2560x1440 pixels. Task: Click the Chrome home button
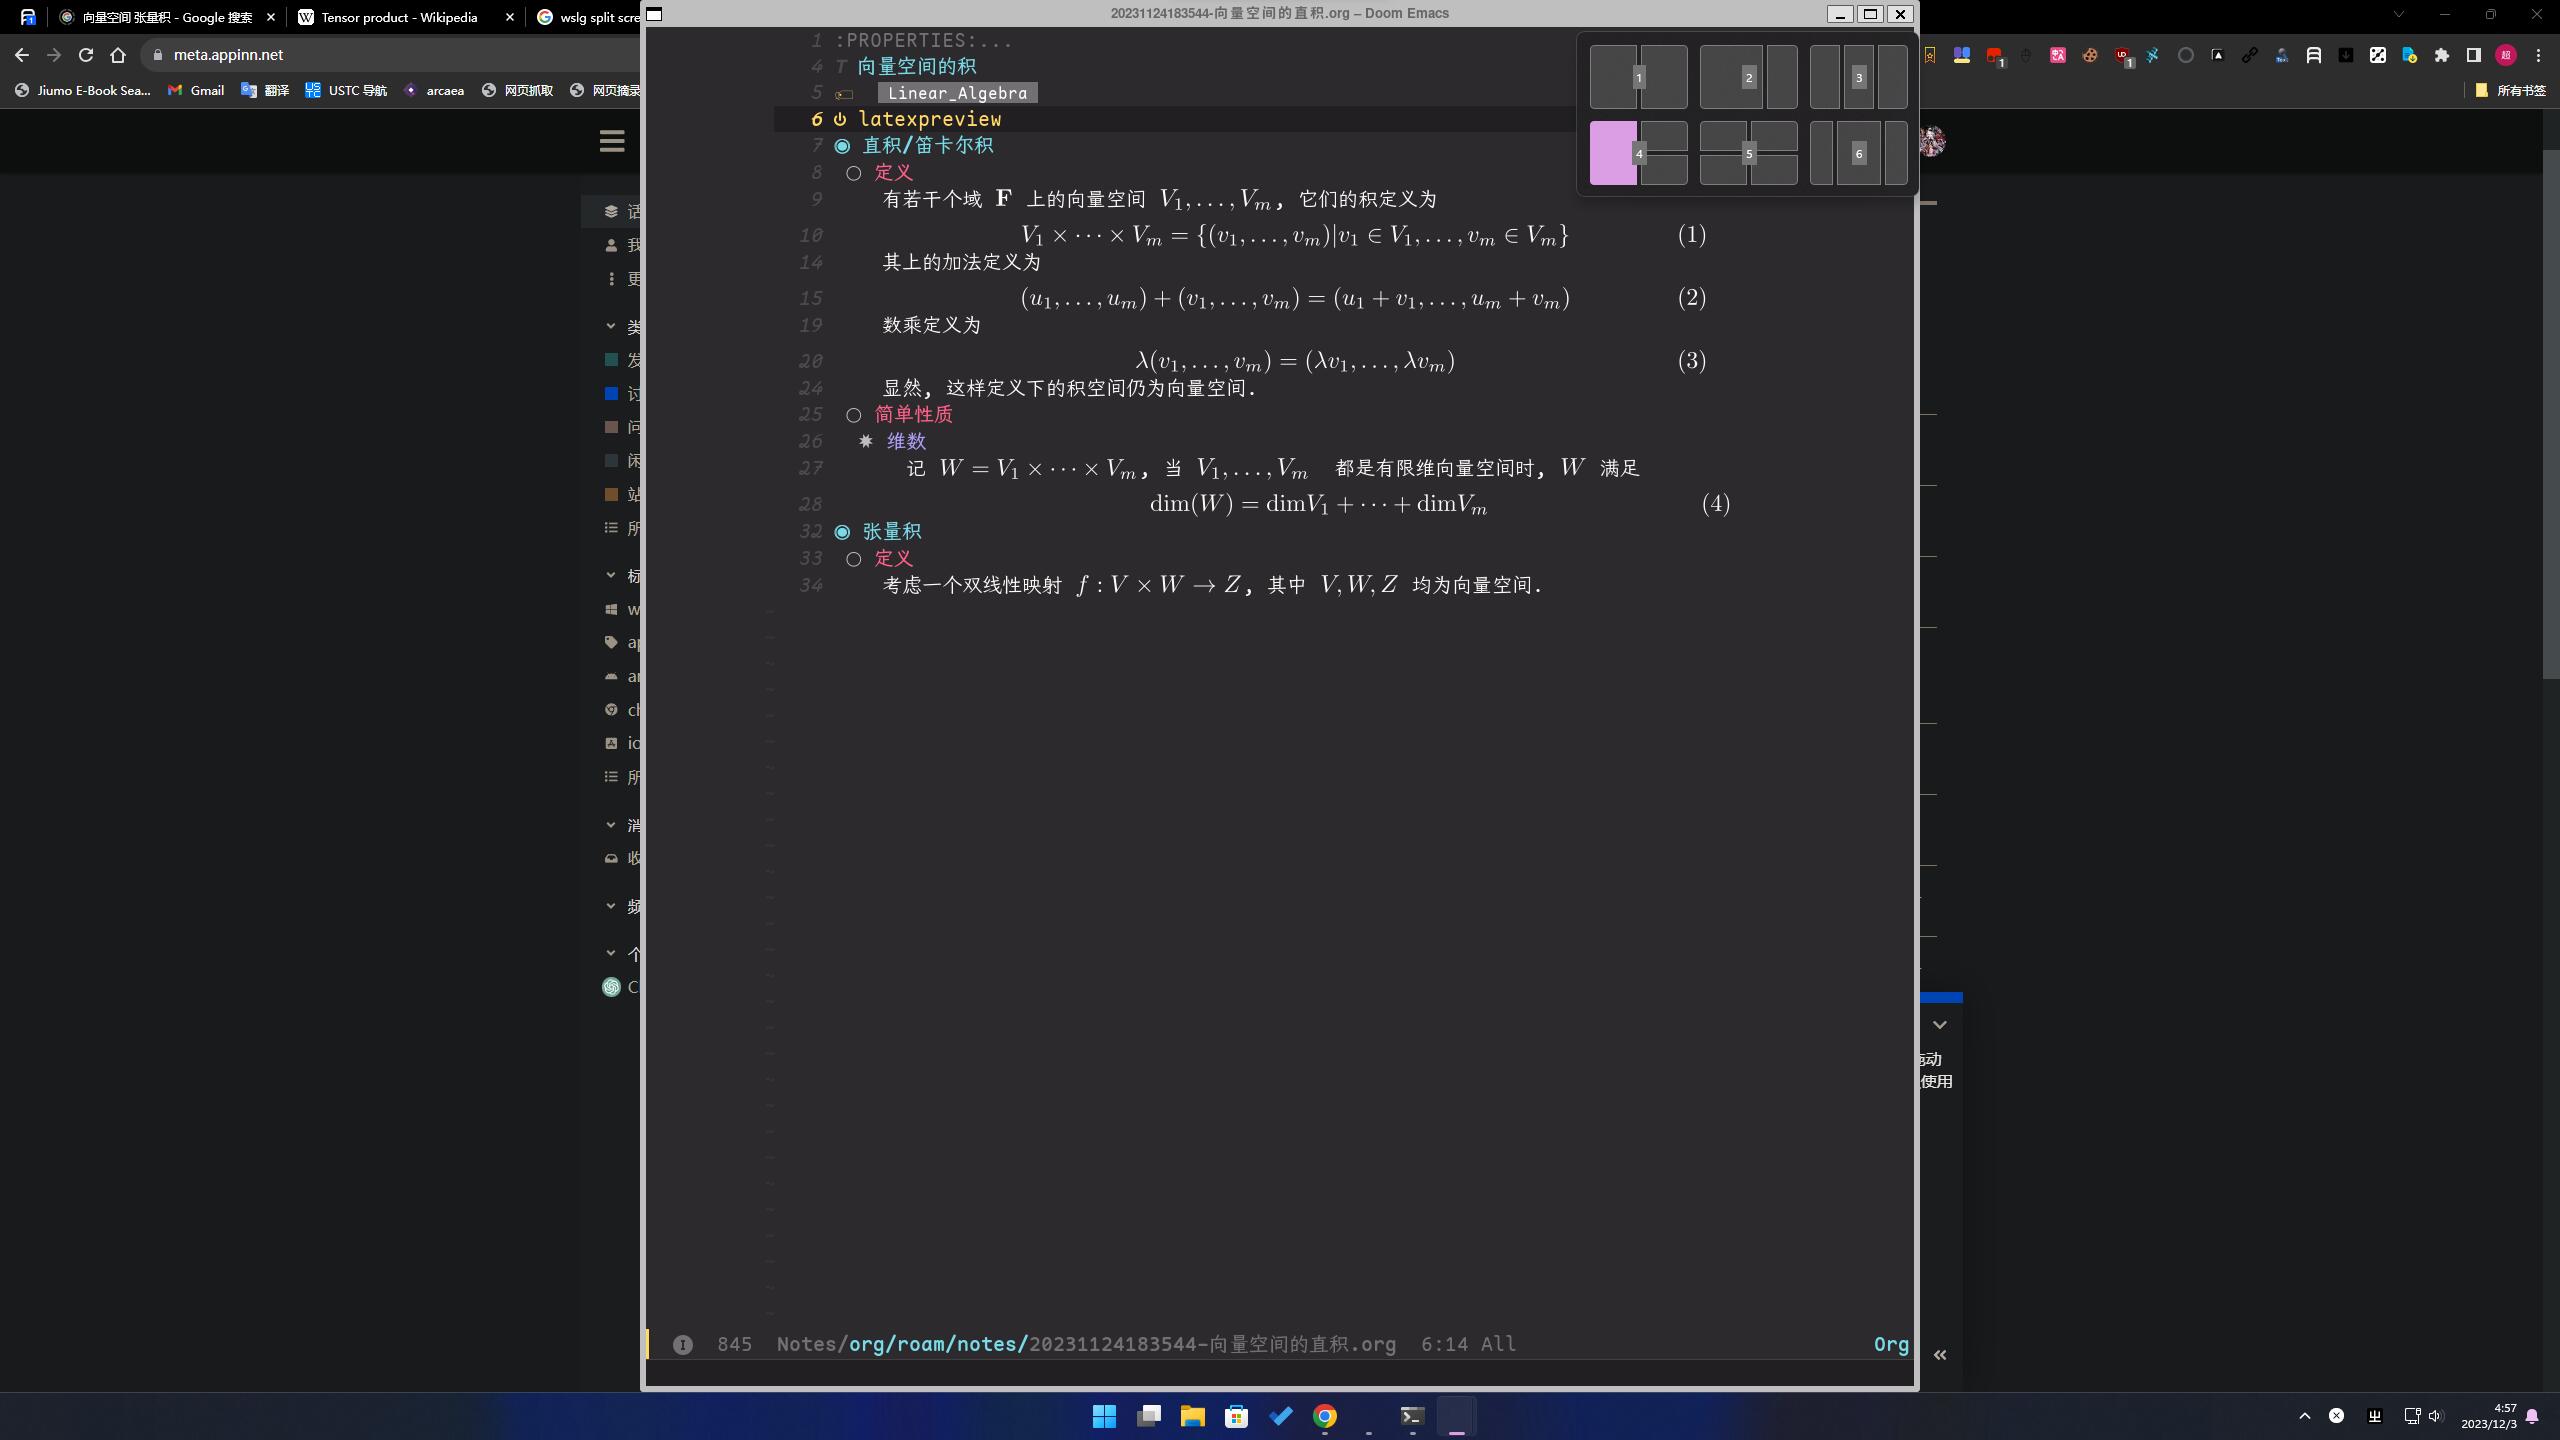point(118,55)
